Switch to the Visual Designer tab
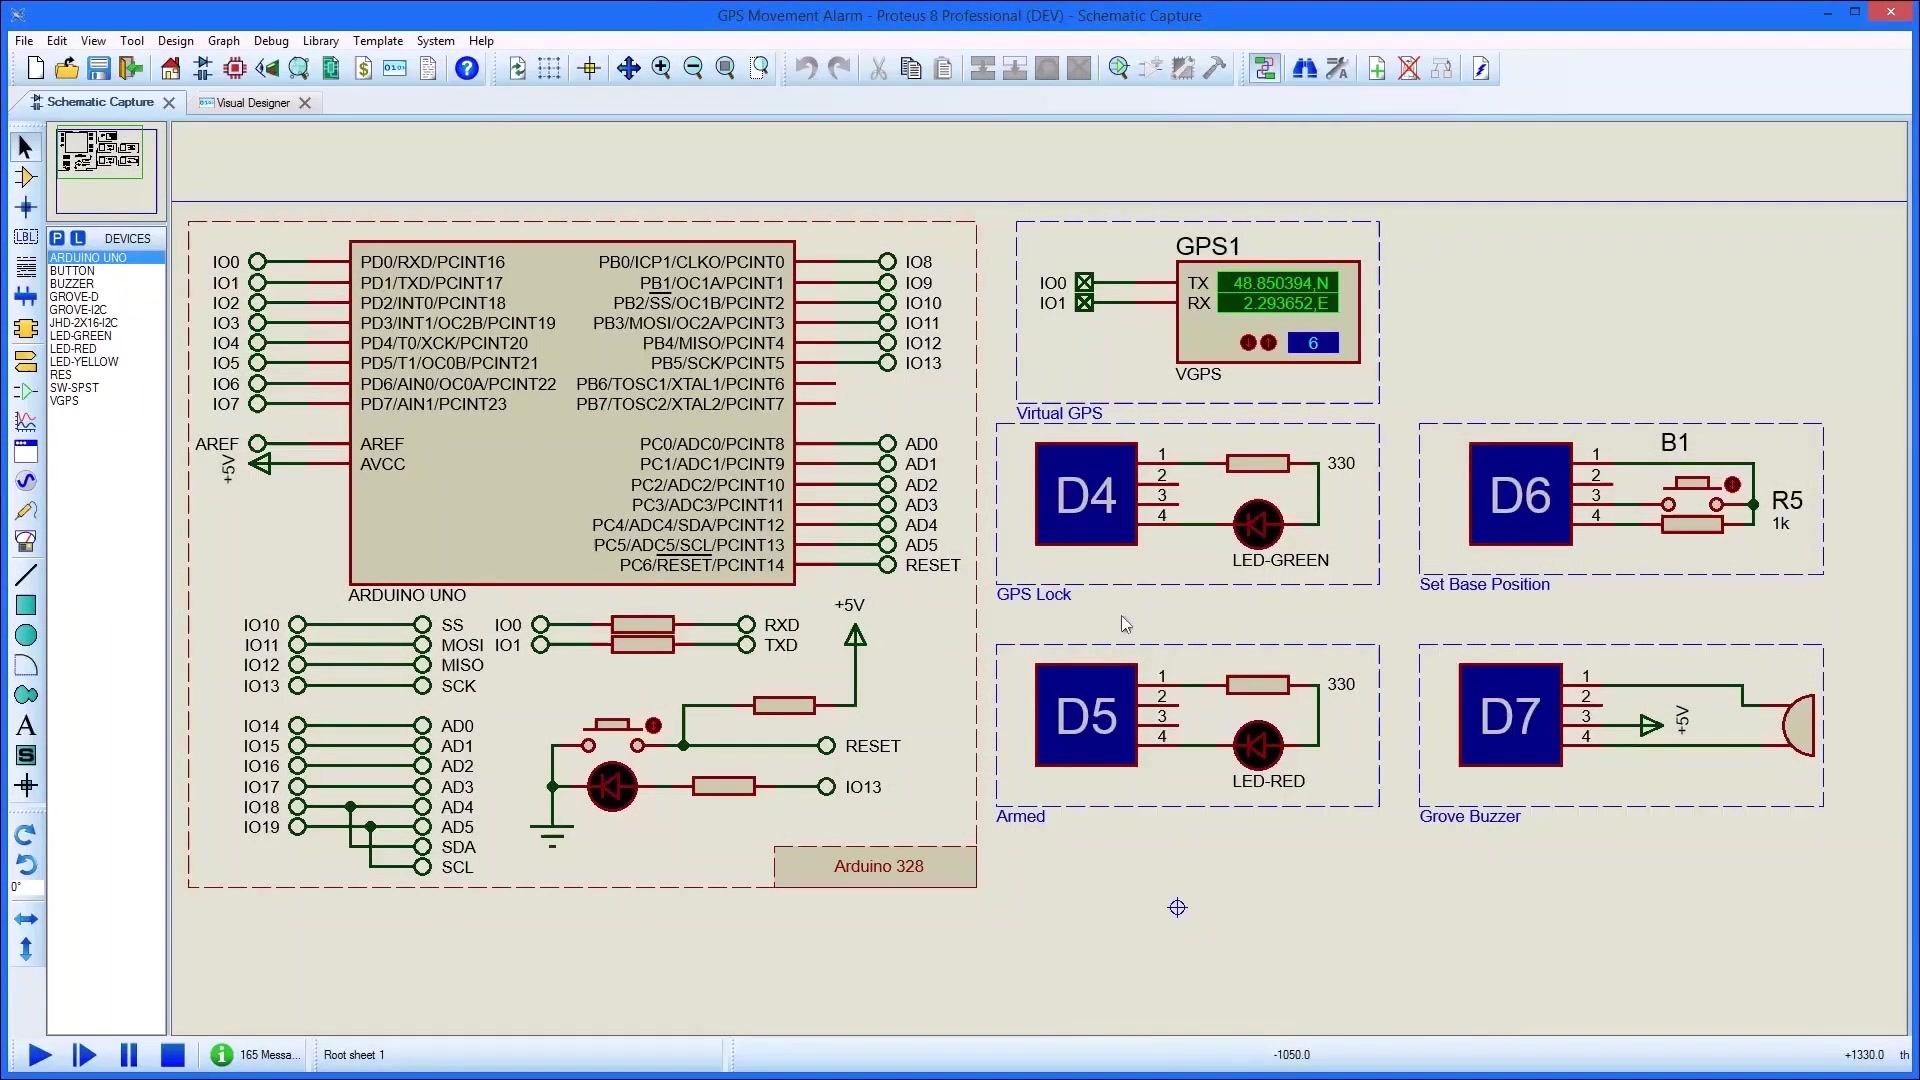This screenshot has height=1080, width=1920. [252, 102]
